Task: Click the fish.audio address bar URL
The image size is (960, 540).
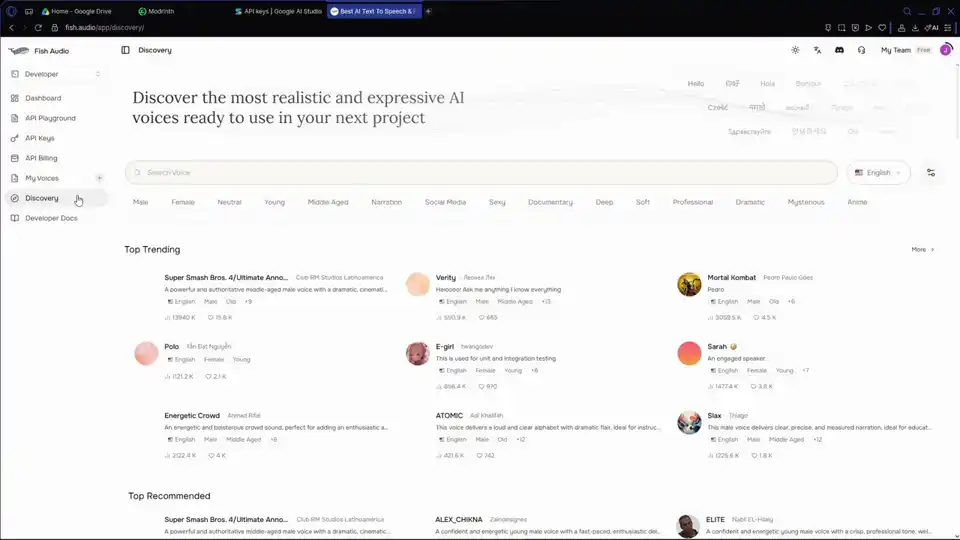Action: pyautogui.click(x=105, y=28)
